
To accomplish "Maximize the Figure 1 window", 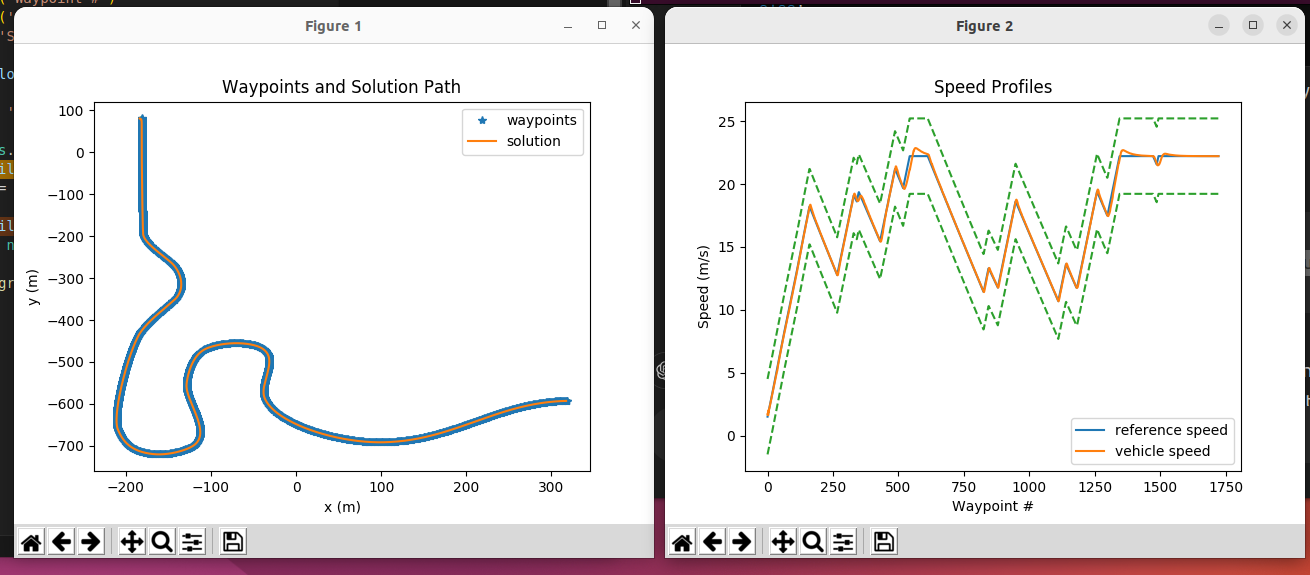I will tap(602, 26).
